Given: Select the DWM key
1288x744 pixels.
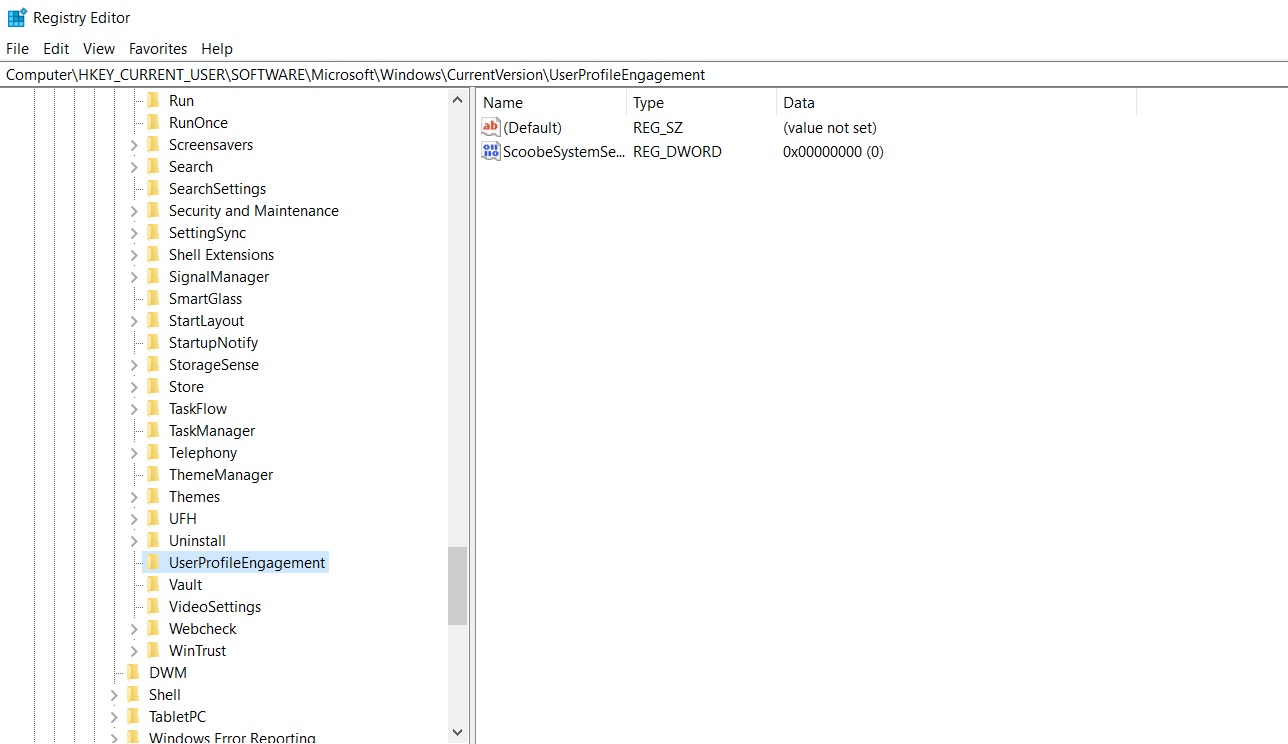Looking at the screenshot, I should tap(168, 672).
